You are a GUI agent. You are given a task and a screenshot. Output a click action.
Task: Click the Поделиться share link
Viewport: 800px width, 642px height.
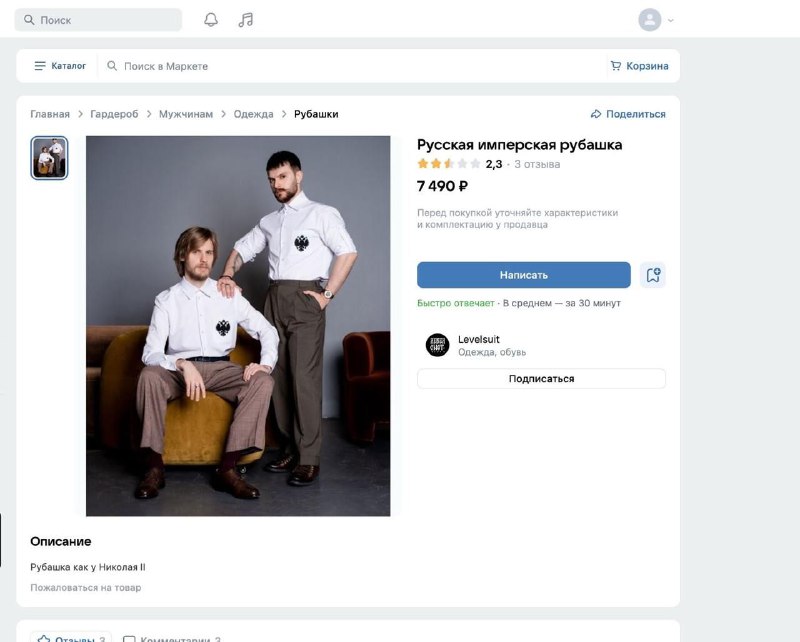[x=628, y=114]
